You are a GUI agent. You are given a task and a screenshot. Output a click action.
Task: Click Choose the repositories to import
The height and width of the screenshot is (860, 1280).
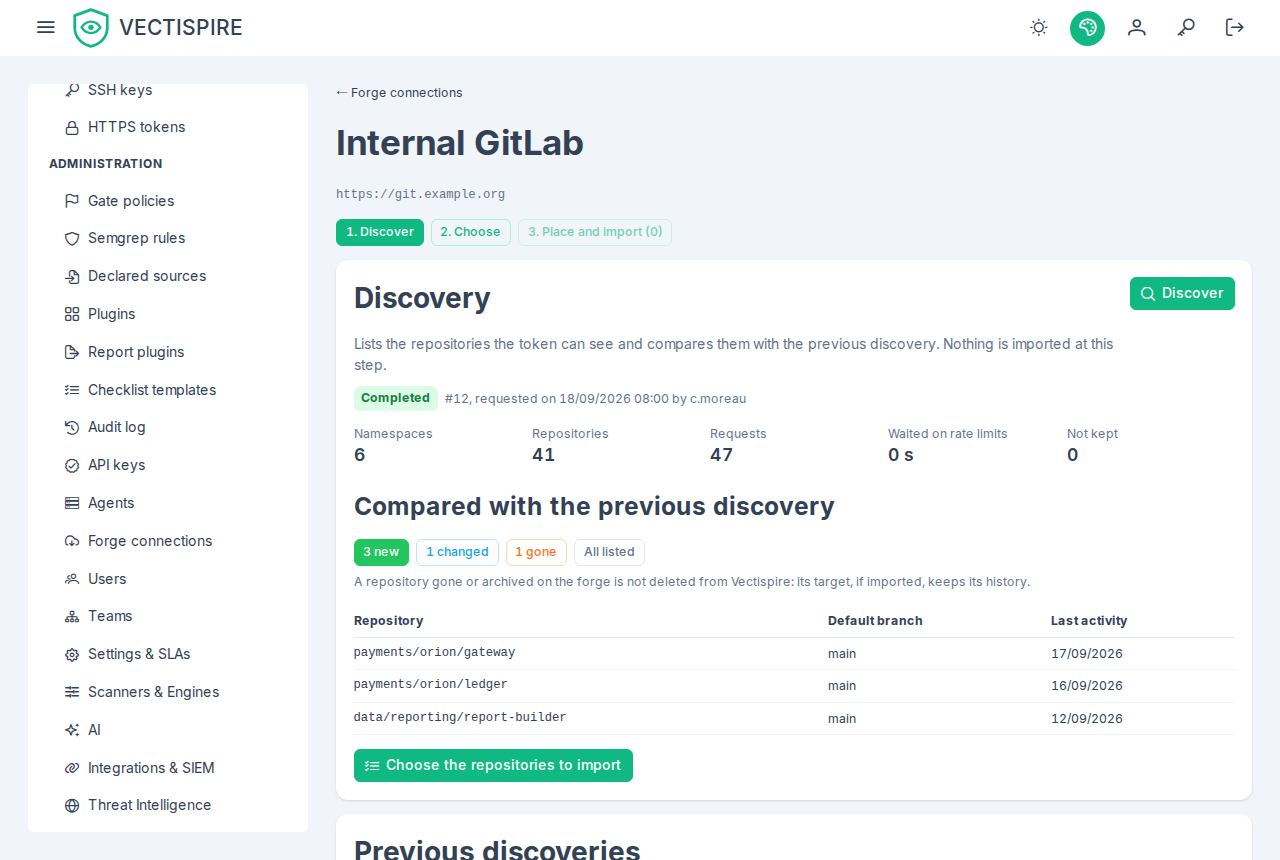493,765
